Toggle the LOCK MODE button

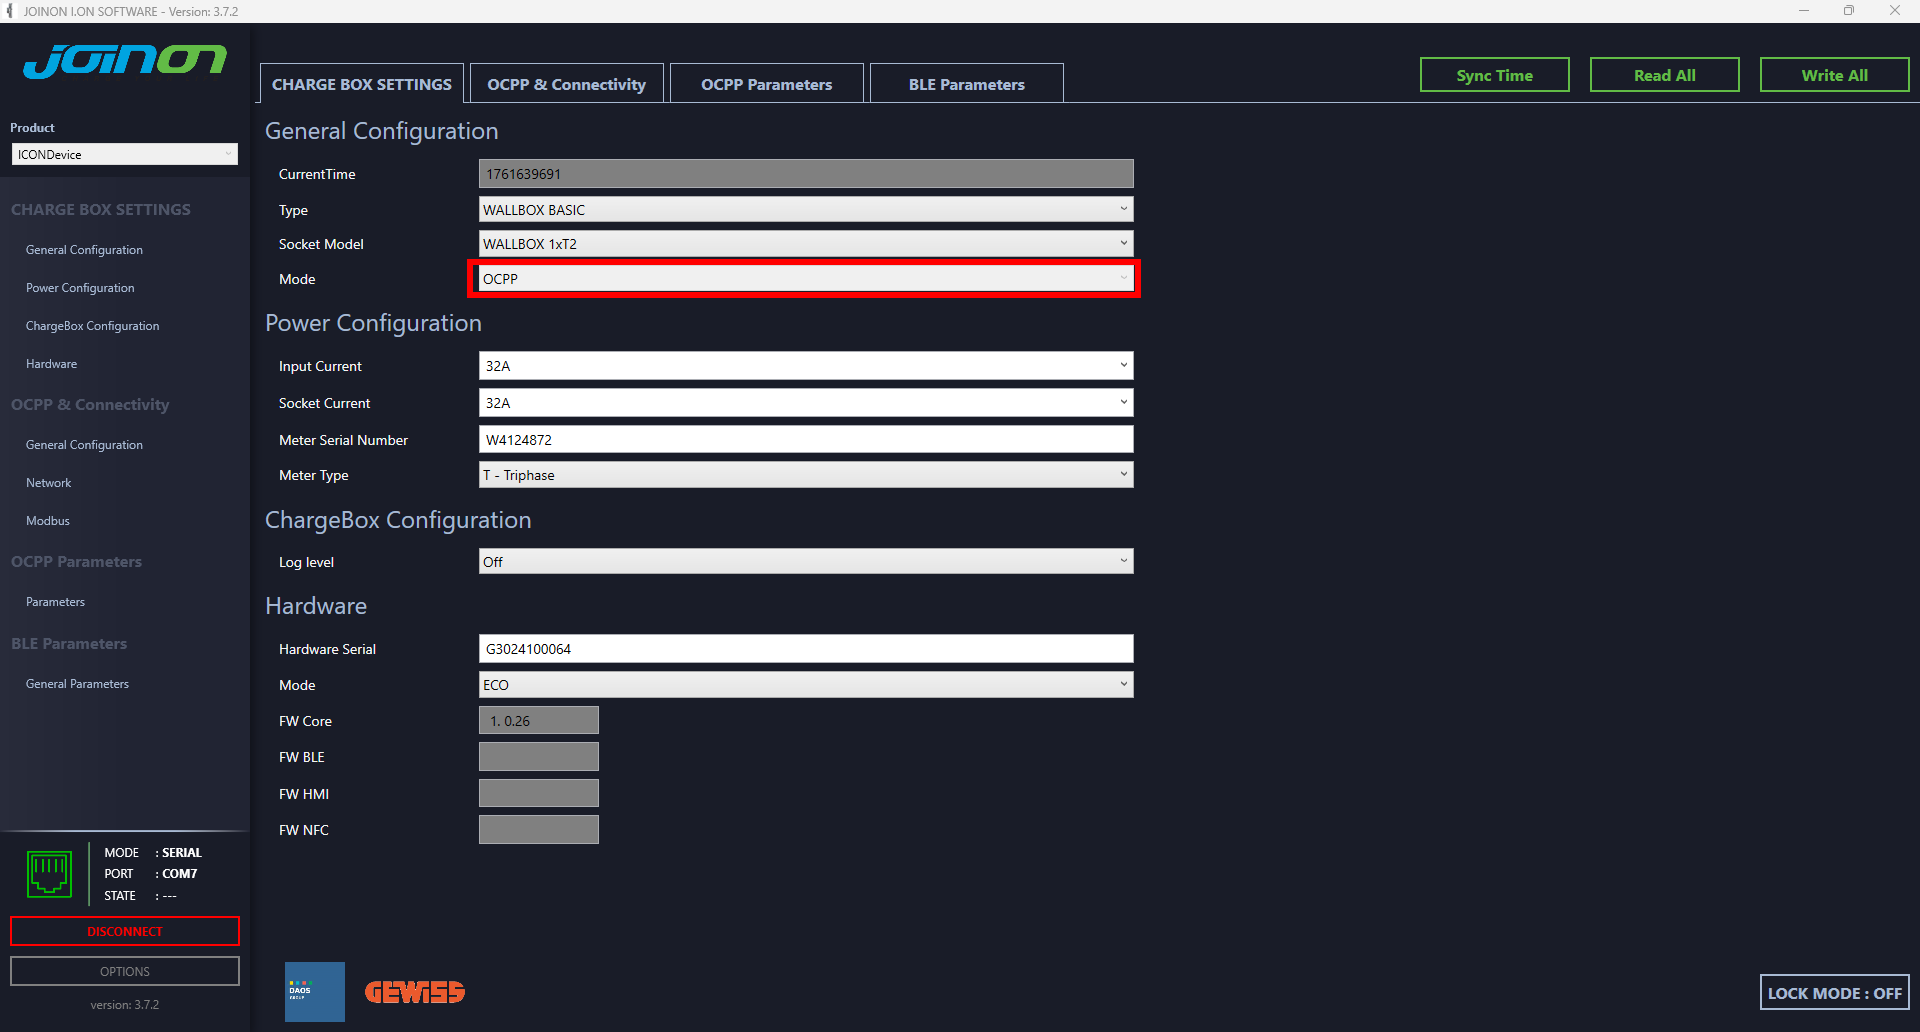tap(1834, 993)
